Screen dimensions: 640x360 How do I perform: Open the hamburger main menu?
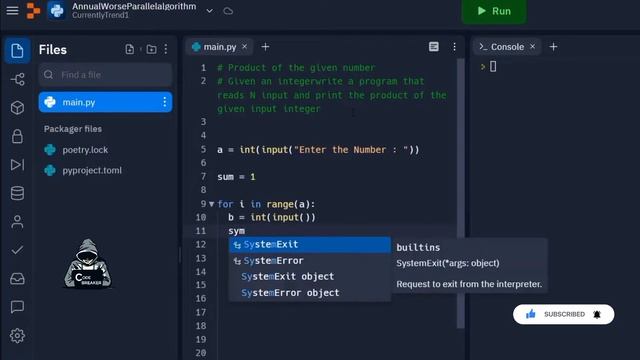[x=12, y=10]
